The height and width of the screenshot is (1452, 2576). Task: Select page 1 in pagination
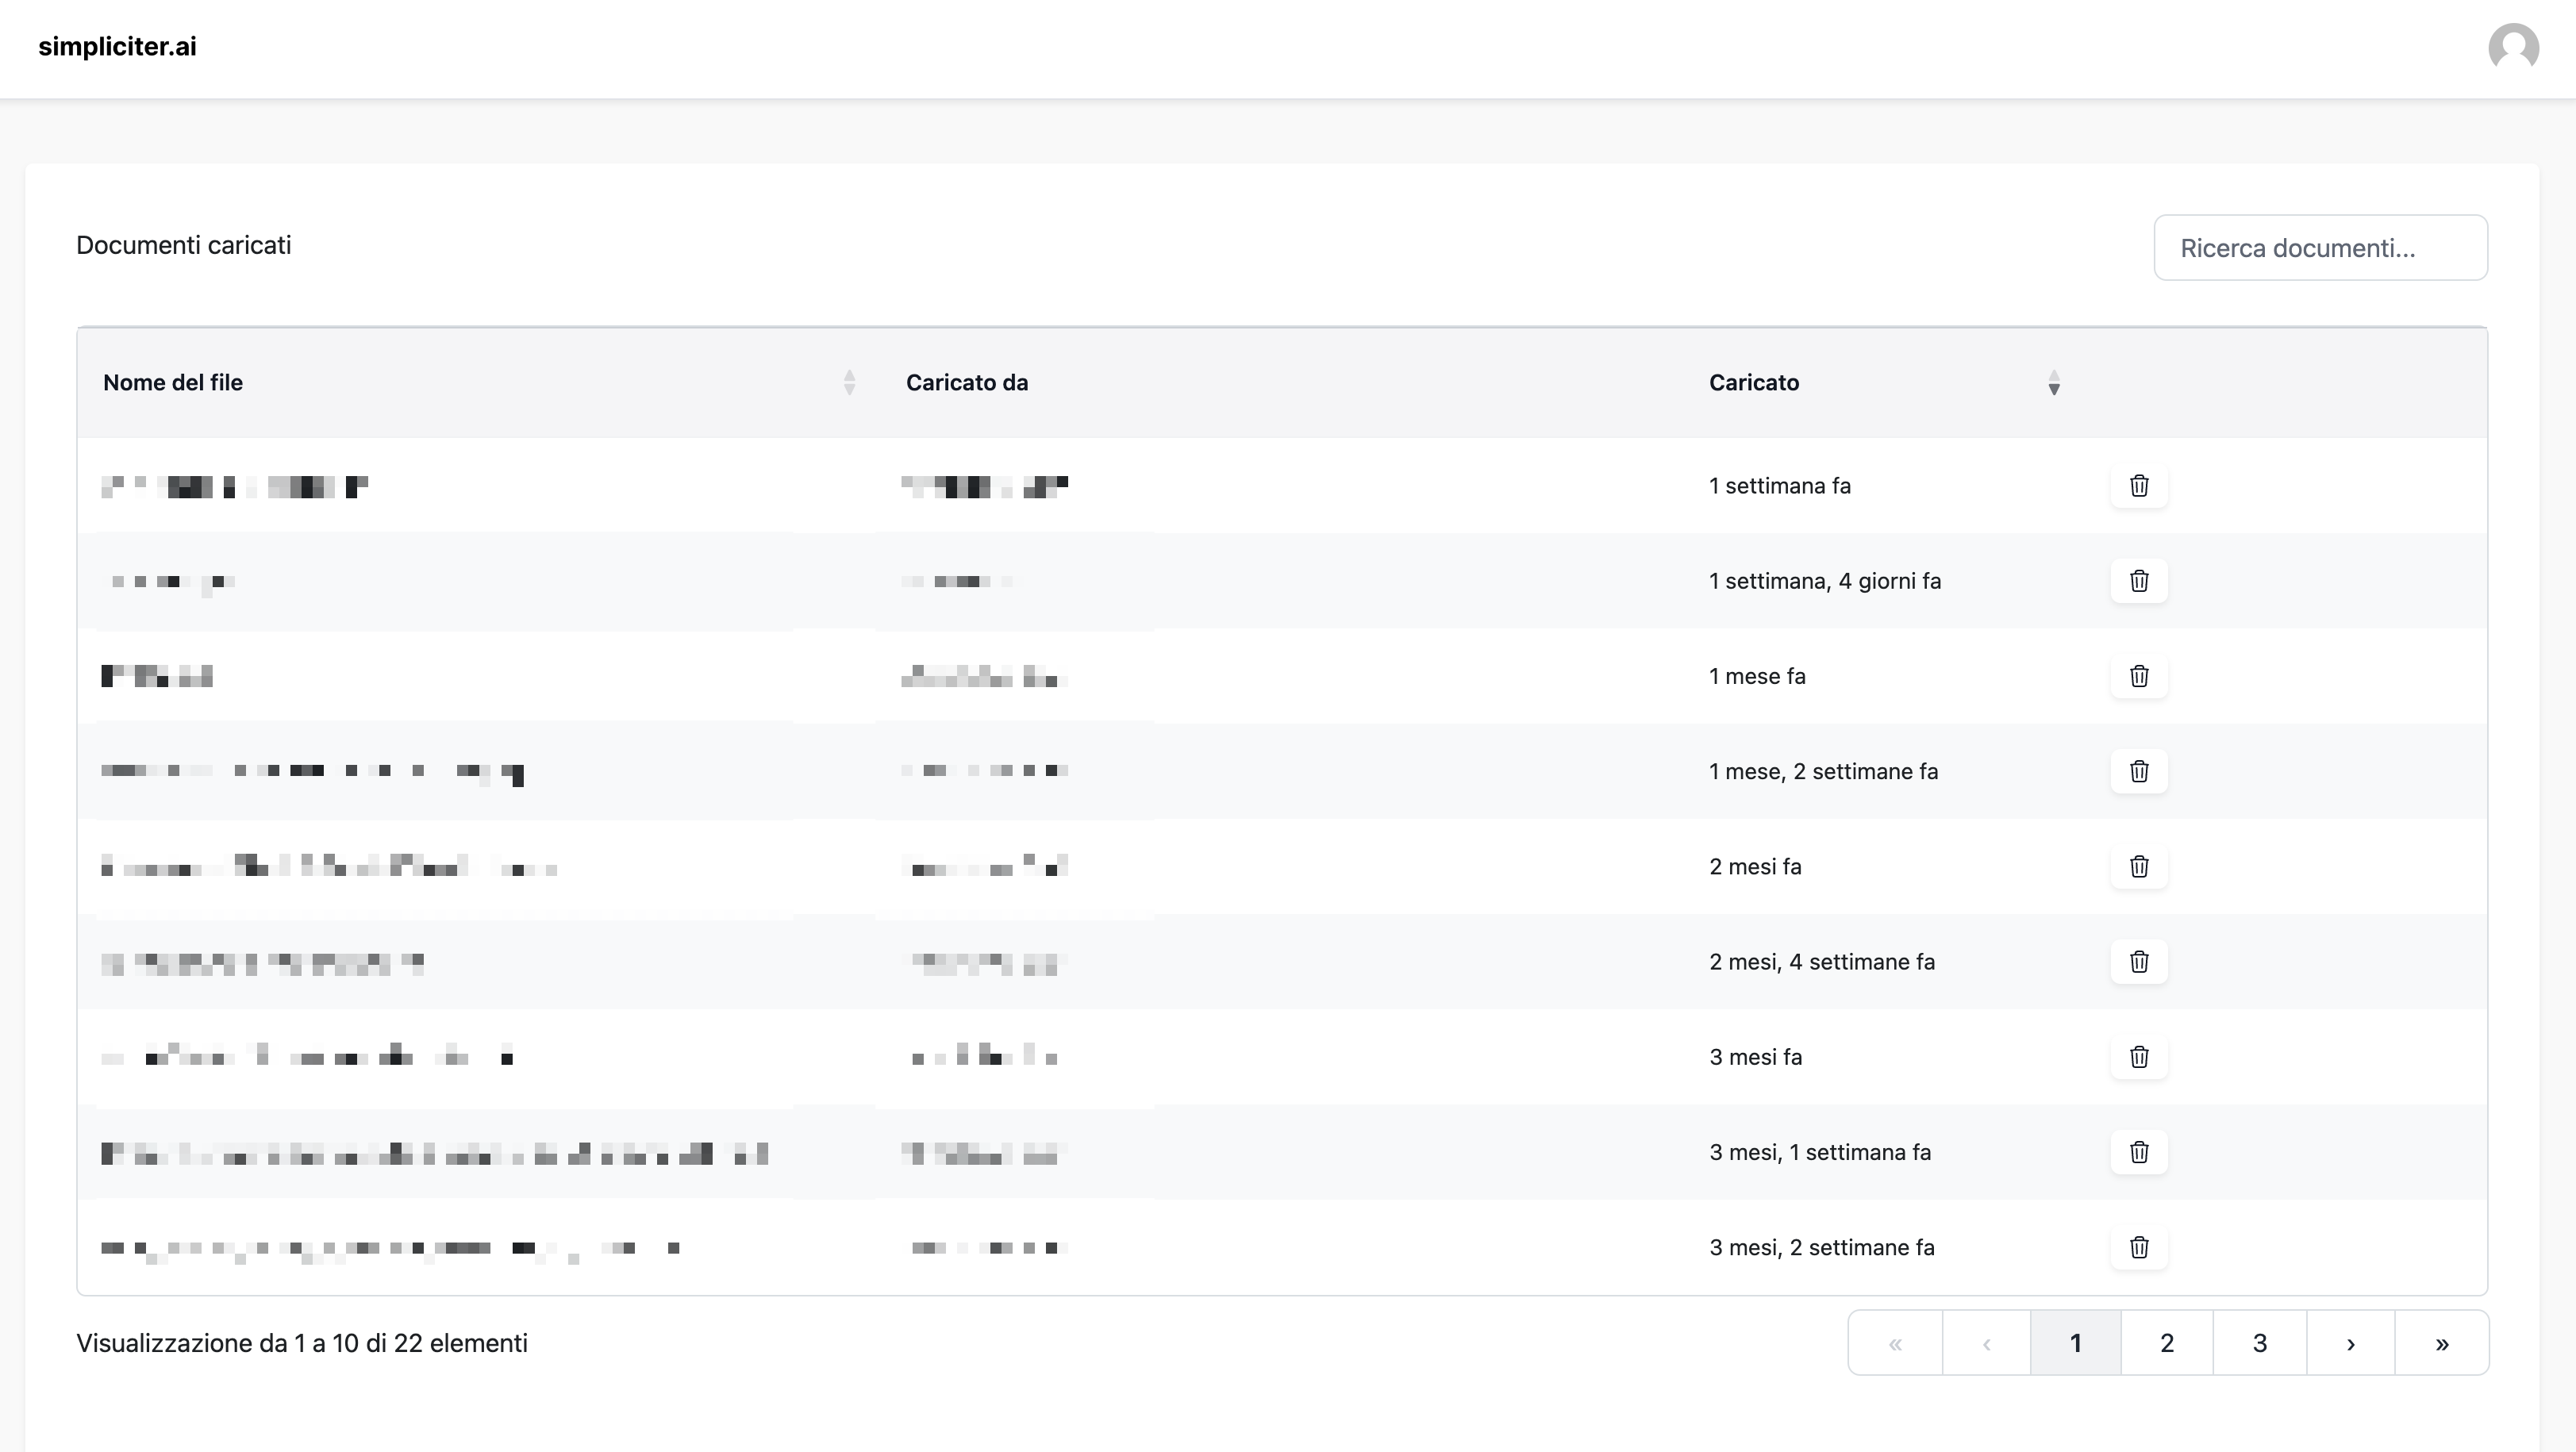point(2075,1343)
